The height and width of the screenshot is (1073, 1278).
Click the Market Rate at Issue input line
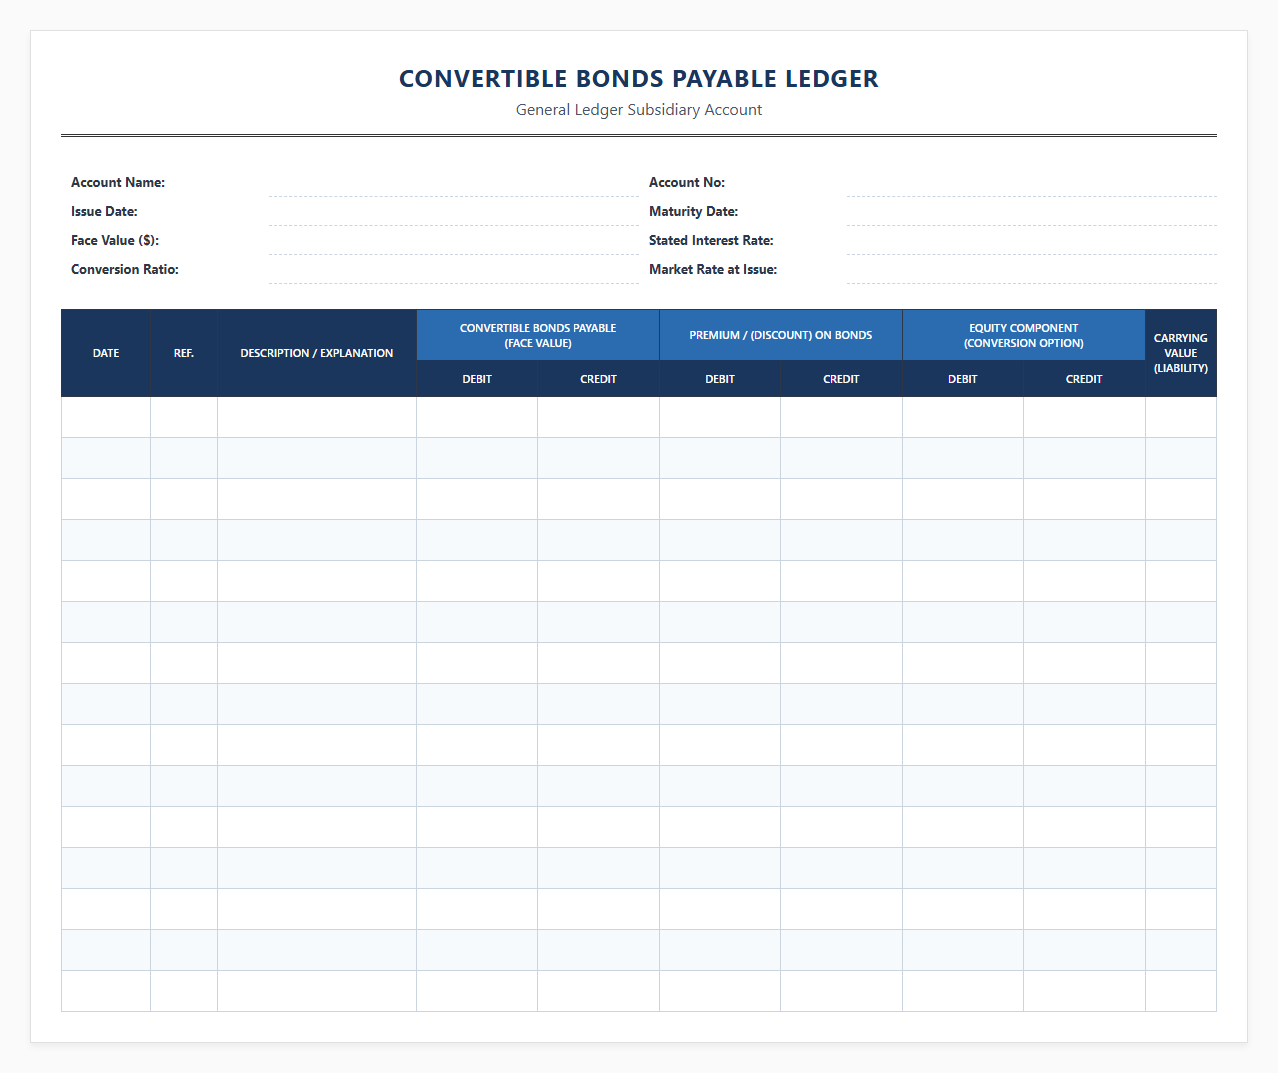pos(1031,270)
